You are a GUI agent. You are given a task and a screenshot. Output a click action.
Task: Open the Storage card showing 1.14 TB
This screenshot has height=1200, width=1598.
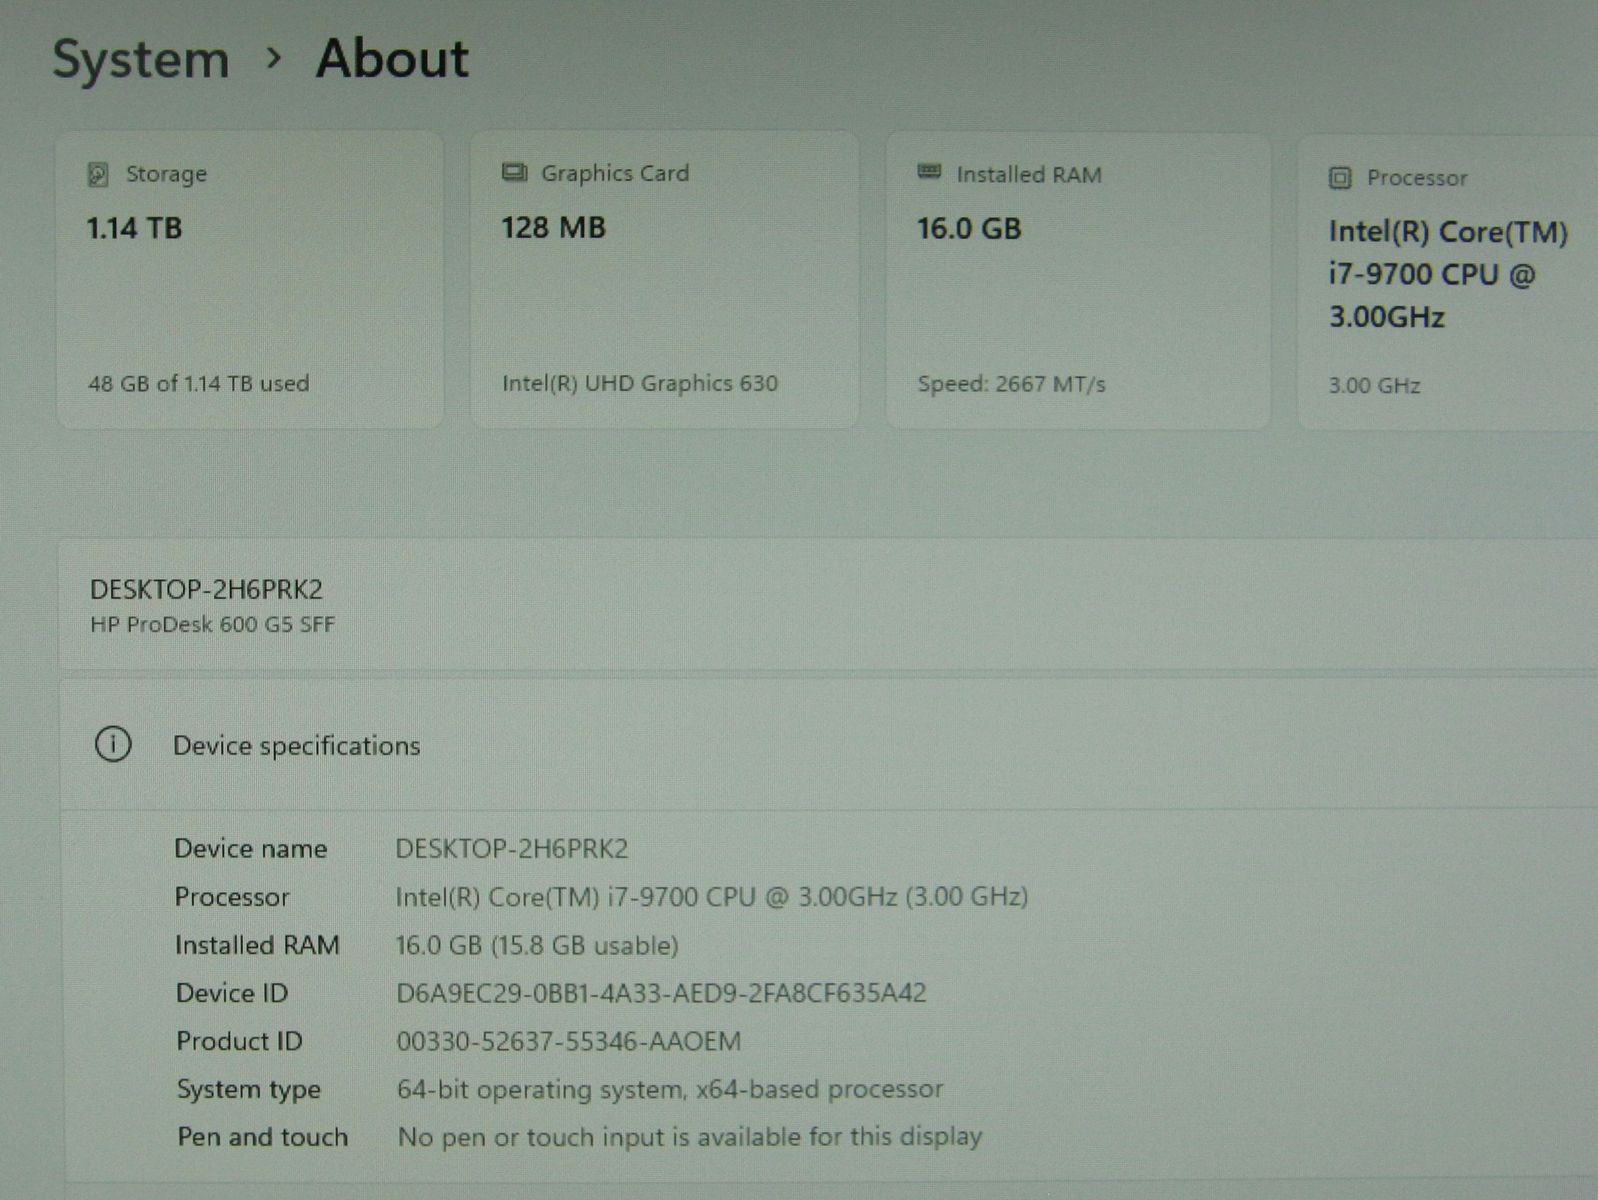pyautogui.click(x=250, y=280)
